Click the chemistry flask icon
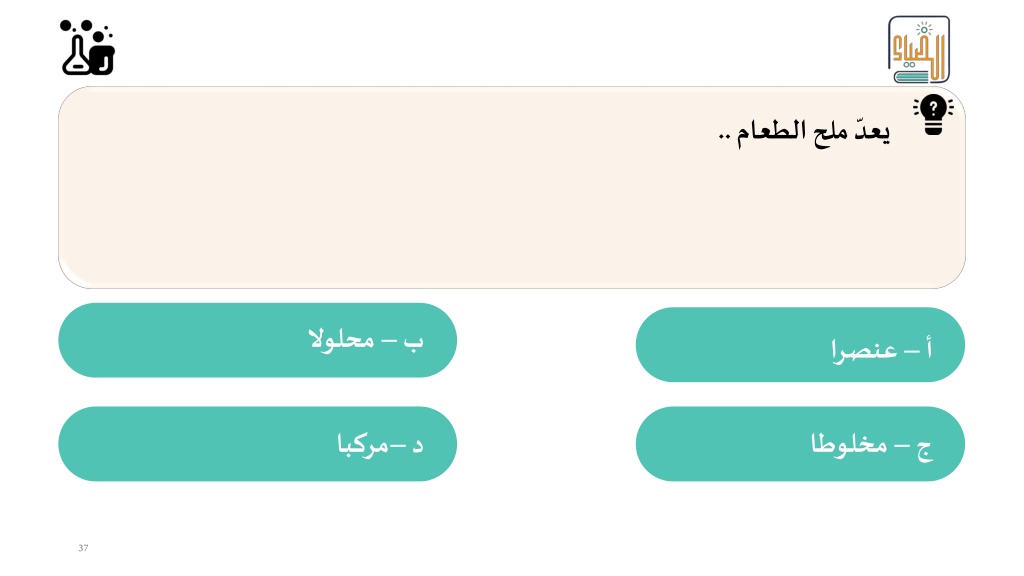Viewport: 1024px width, 576px height. (76, 56)
